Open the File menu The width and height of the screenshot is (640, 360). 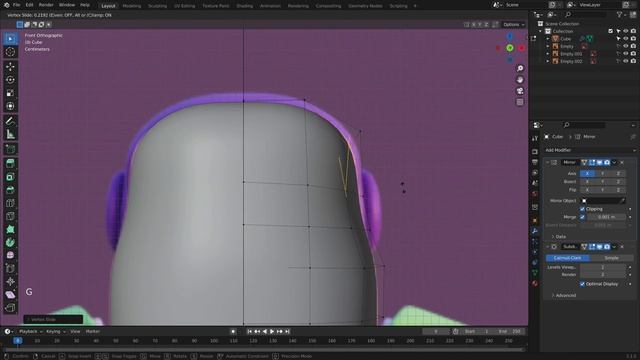click(x=16, y=5)
